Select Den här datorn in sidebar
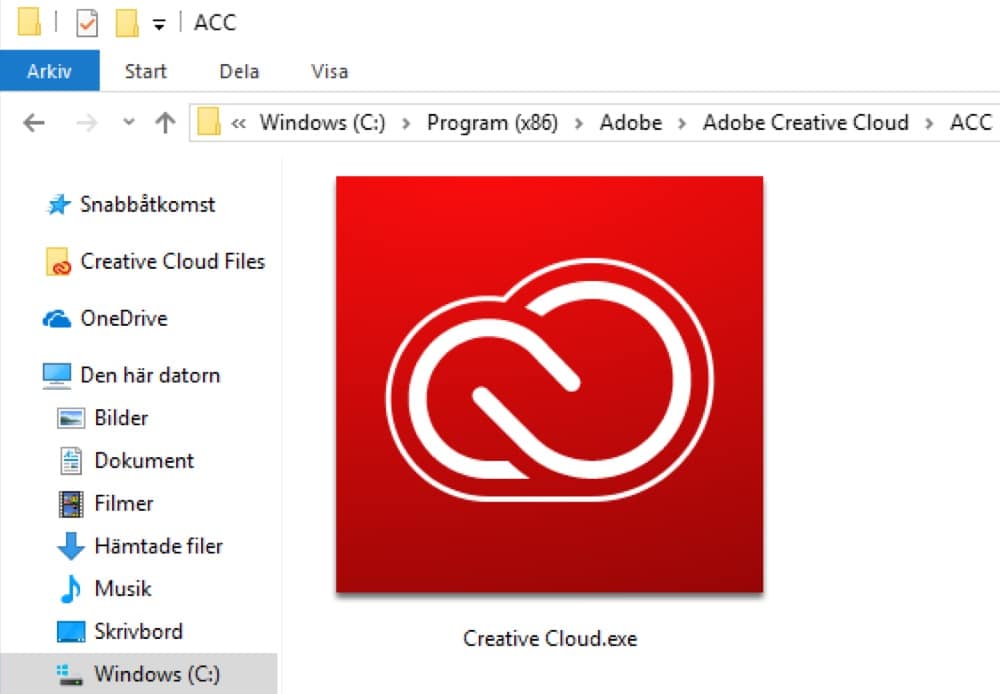Image resolution: width=1000 pixels, height=694 pixels. (150, 374)
